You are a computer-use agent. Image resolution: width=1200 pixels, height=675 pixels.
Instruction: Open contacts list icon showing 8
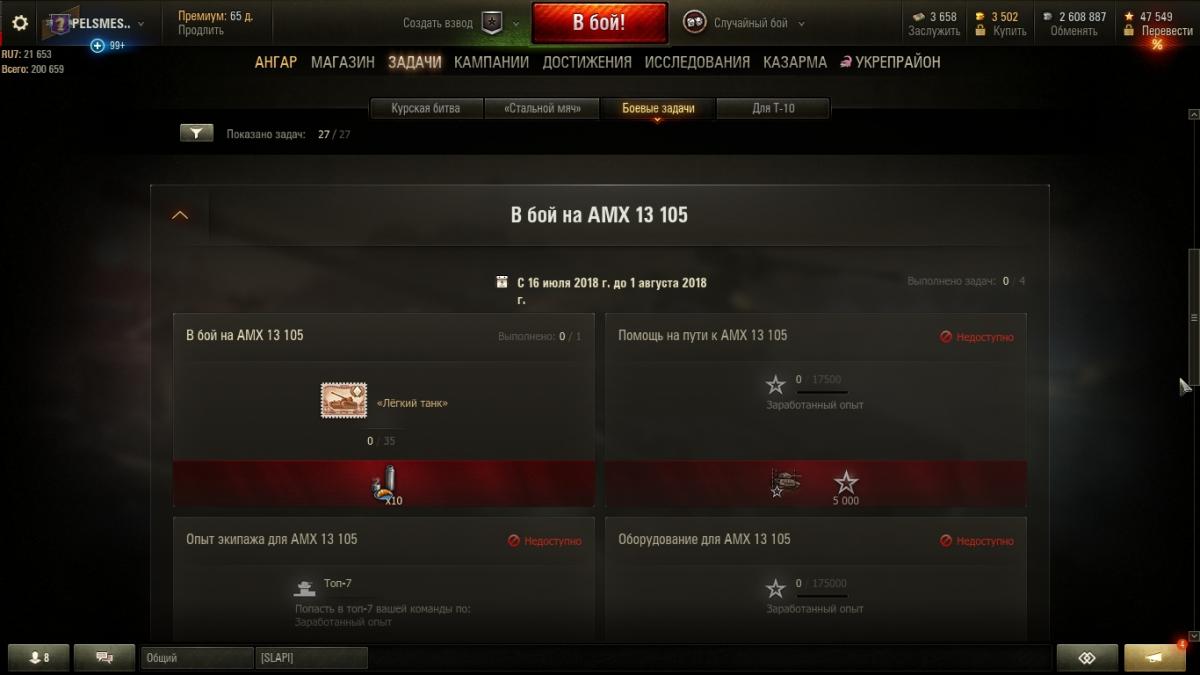(40, 657)
